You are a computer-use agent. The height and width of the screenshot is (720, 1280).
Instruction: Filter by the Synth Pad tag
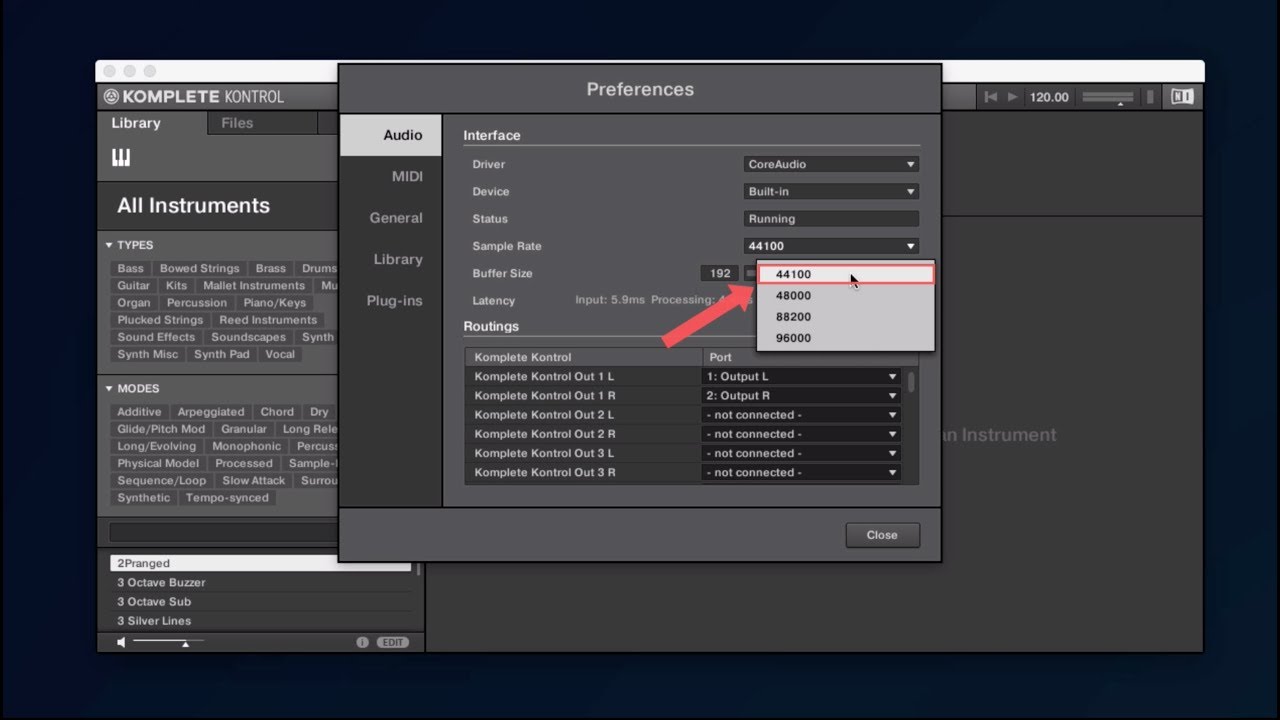(222, 354)
